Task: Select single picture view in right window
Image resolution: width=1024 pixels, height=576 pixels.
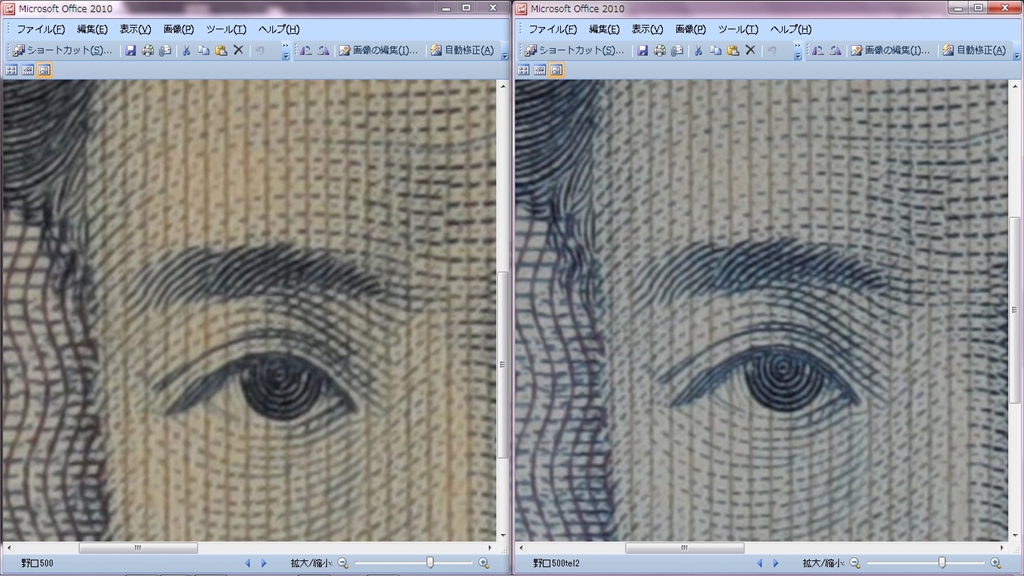Action: (x=556, y=70)
